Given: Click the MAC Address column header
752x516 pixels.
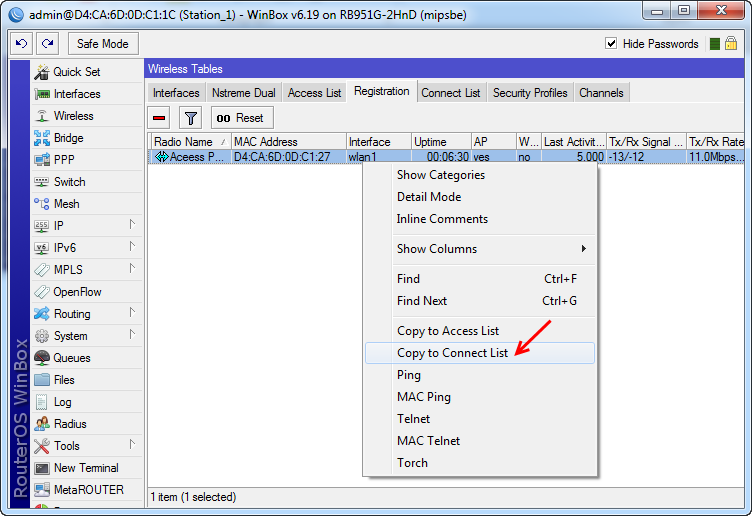Looking at the screenshot, I should [289, 142].
